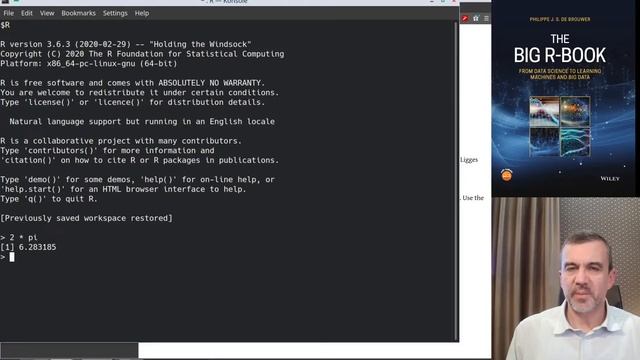Open the Bookmarks menu in Konsole

78,13
